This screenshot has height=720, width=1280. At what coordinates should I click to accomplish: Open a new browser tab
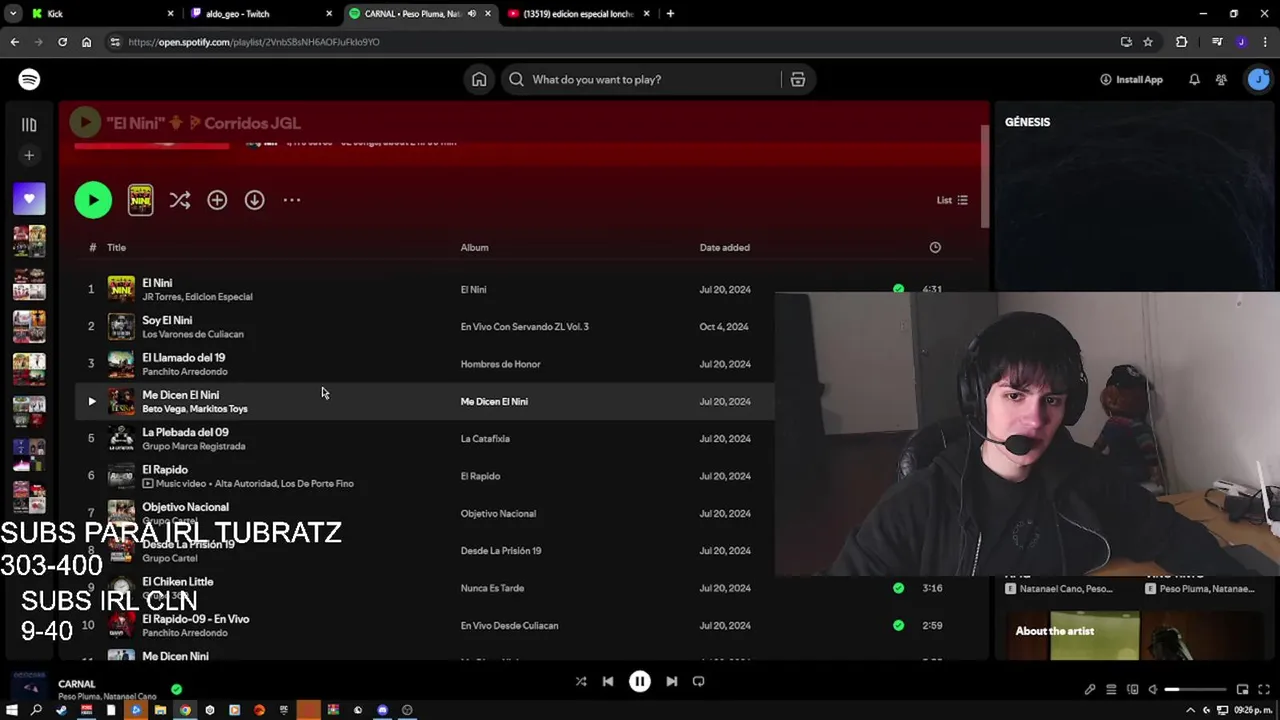tap(670, 14)
